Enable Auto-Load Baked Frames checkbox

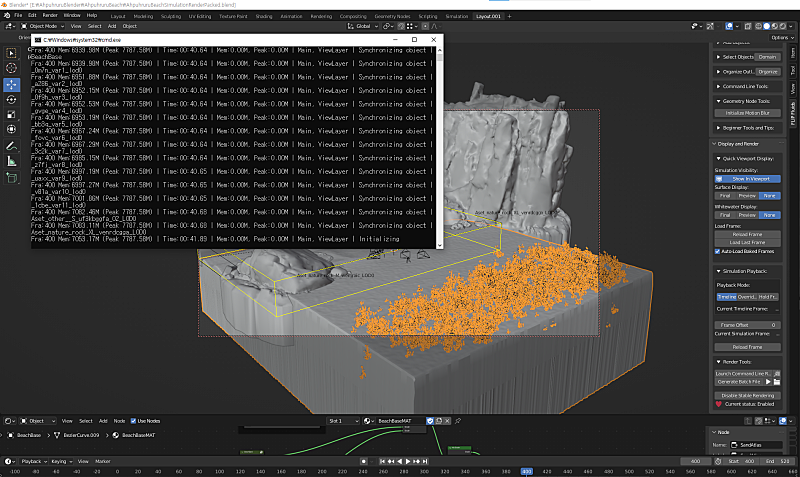coord(717,251)
